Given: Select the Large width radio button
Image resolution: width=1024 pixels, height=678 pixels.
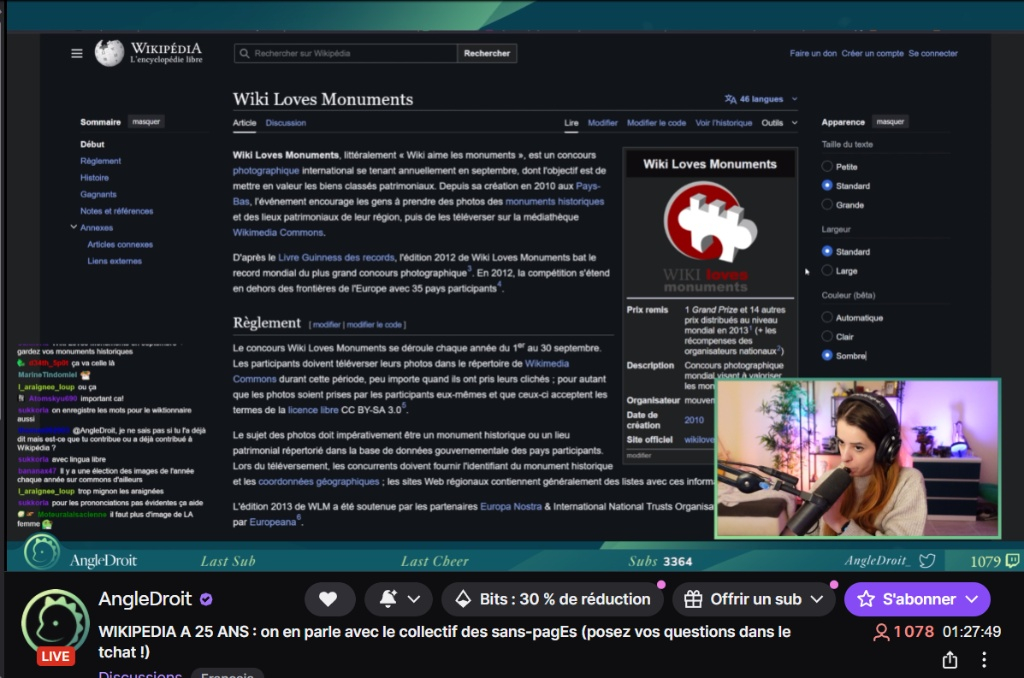Looking at the screenshot, I should (x=827, y=271).
